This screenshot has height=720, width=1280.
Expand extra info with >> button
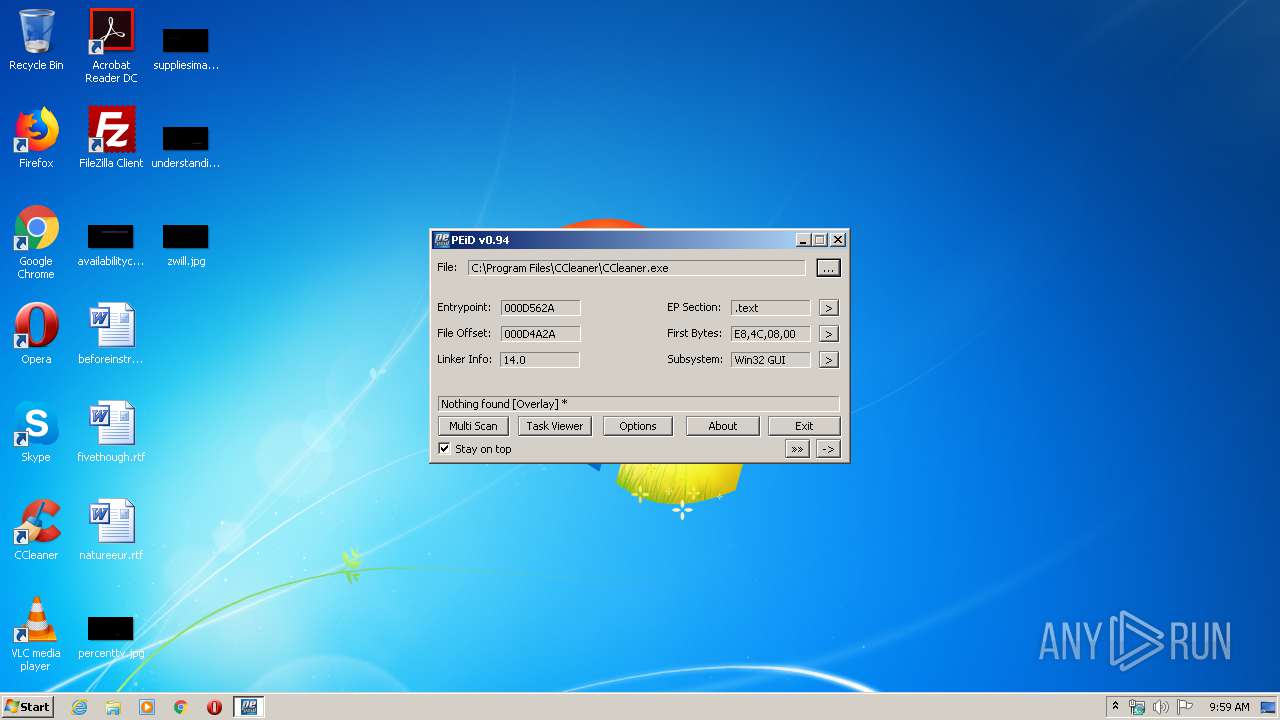point(797,450)
